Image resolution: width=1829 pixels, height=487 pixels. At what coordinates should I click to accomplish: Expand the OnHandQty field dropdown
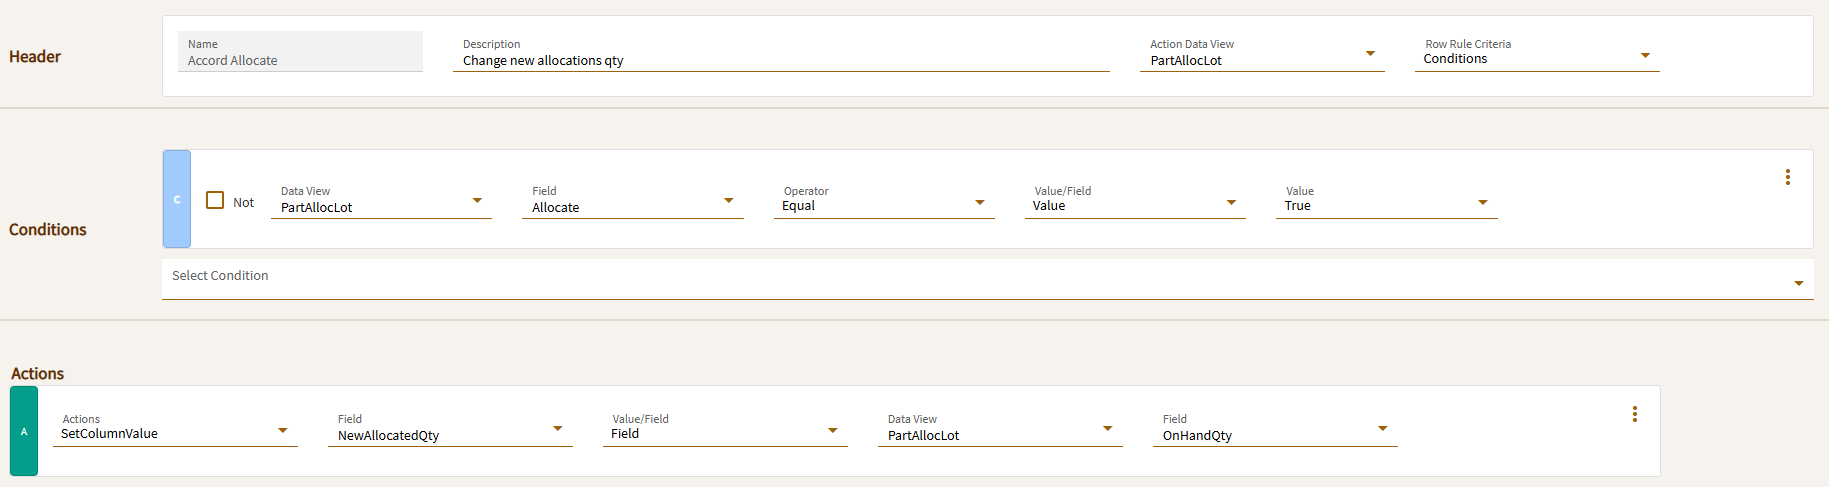pos(1382,429)
